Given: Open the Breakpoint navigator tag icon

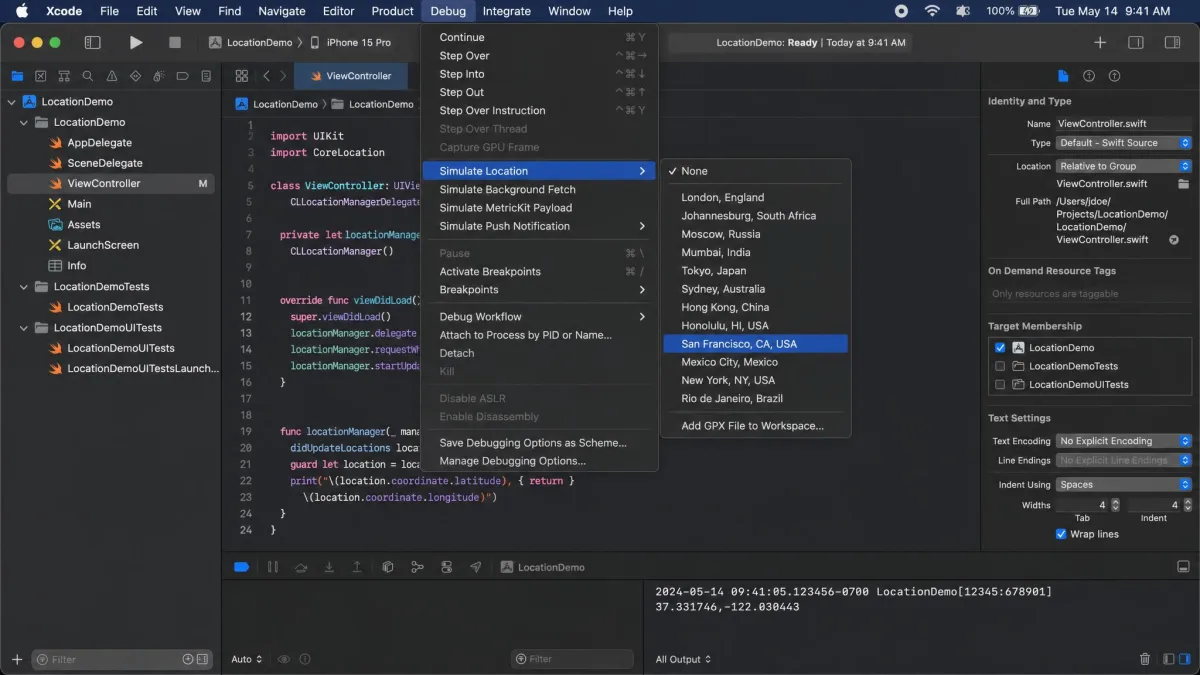Looking at the screenshot, I should [182, 76].
